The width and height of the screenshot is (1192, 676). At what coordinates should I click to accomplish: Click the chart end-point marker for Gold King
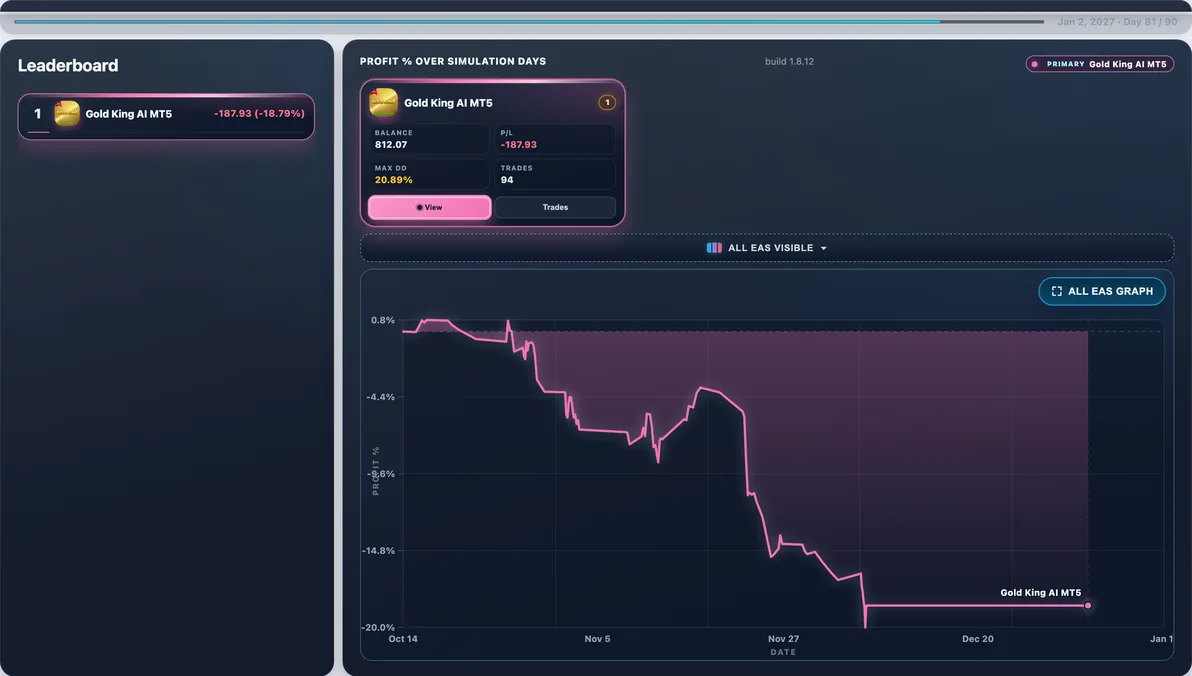(1088, 605)
